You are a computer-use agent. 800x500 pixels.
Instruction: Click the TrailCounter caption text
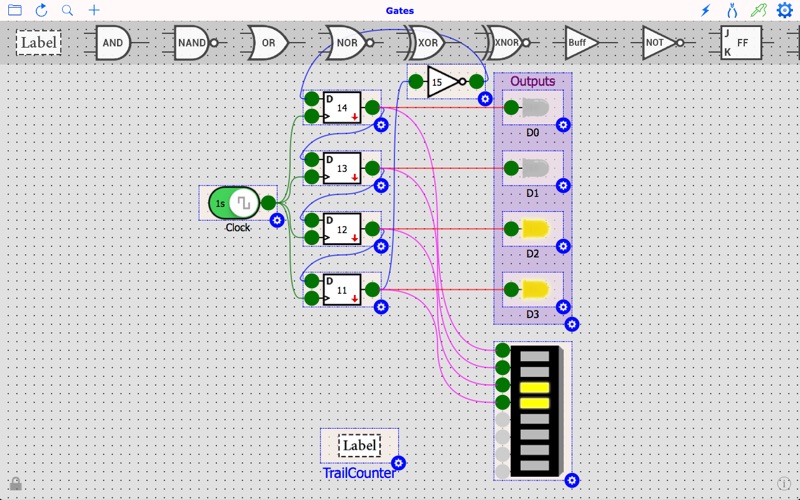point(359,473)
